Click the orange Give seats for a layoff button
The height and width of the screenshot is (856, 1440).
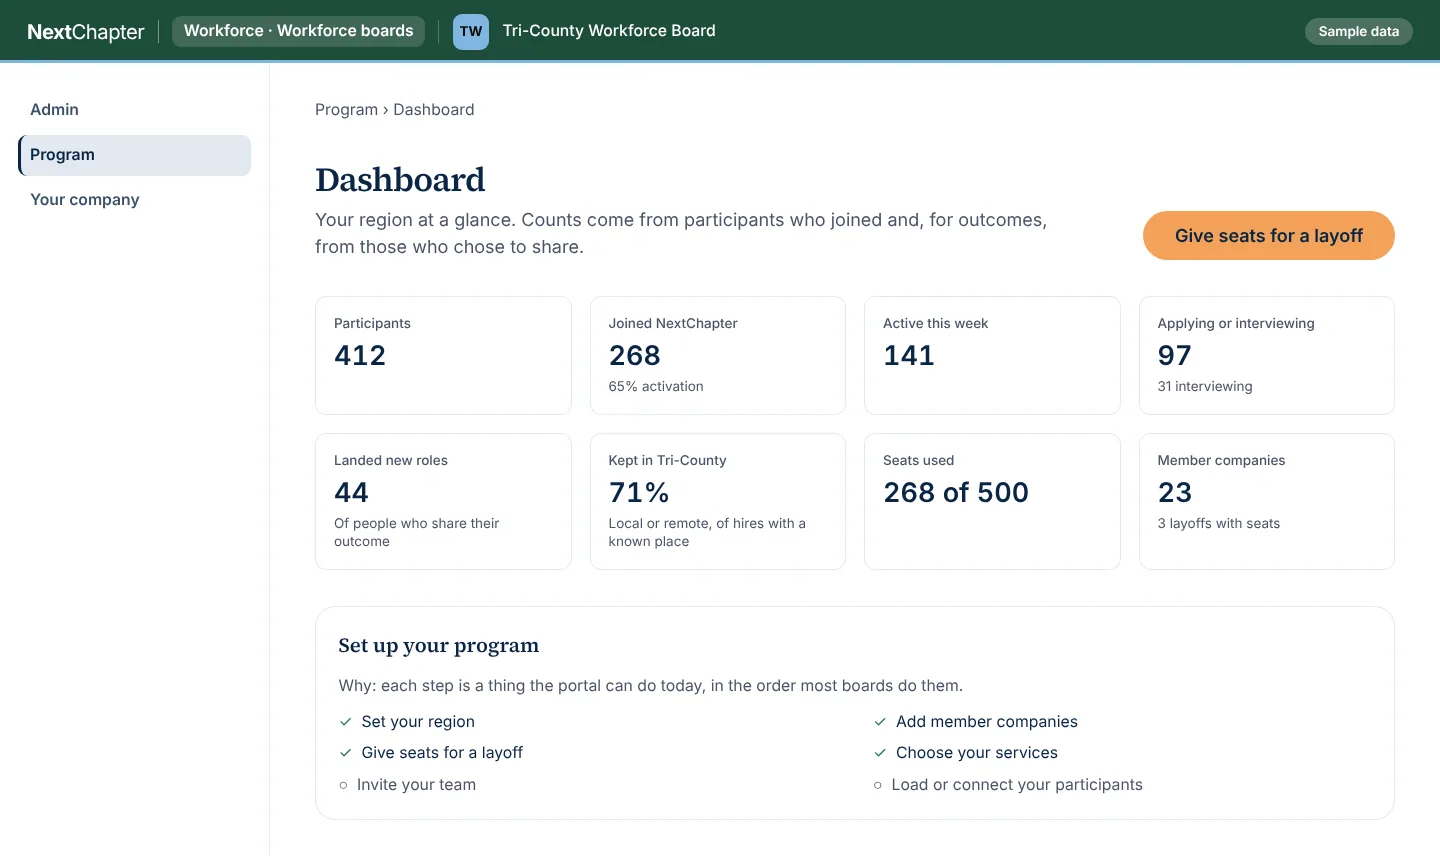[1268, 235]
